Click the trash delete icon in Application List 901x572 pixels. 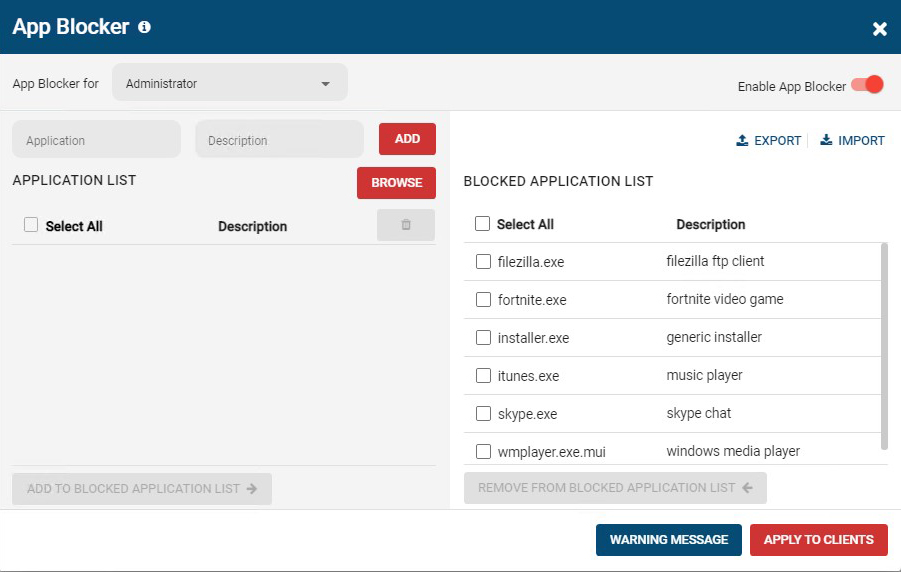[x=406, y=225]
